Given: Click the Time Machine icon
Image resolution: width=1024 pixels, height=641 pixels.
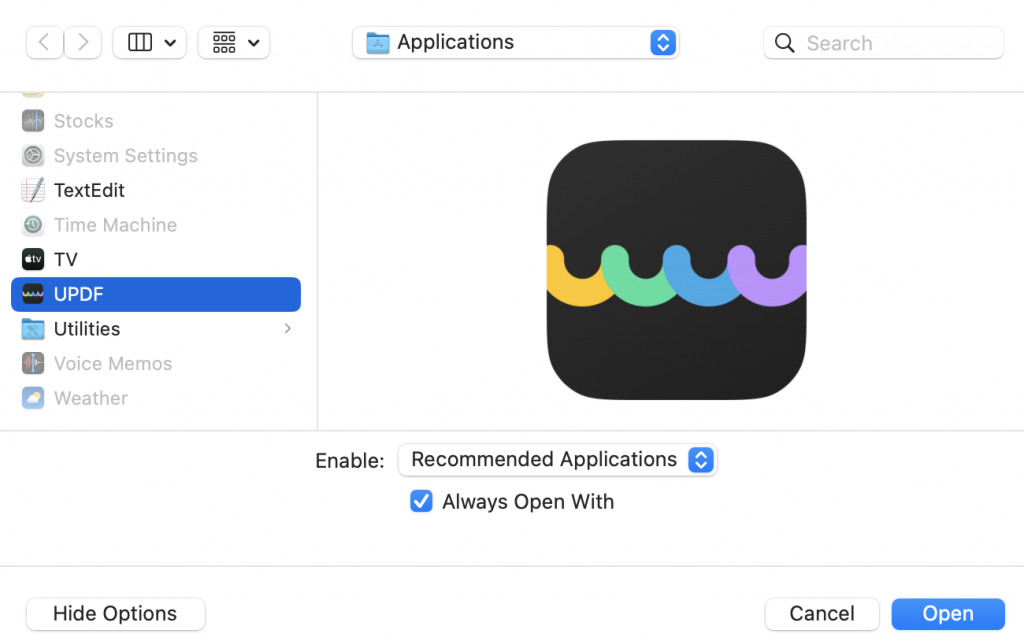Looking at the screenshot, I should 33,225.
